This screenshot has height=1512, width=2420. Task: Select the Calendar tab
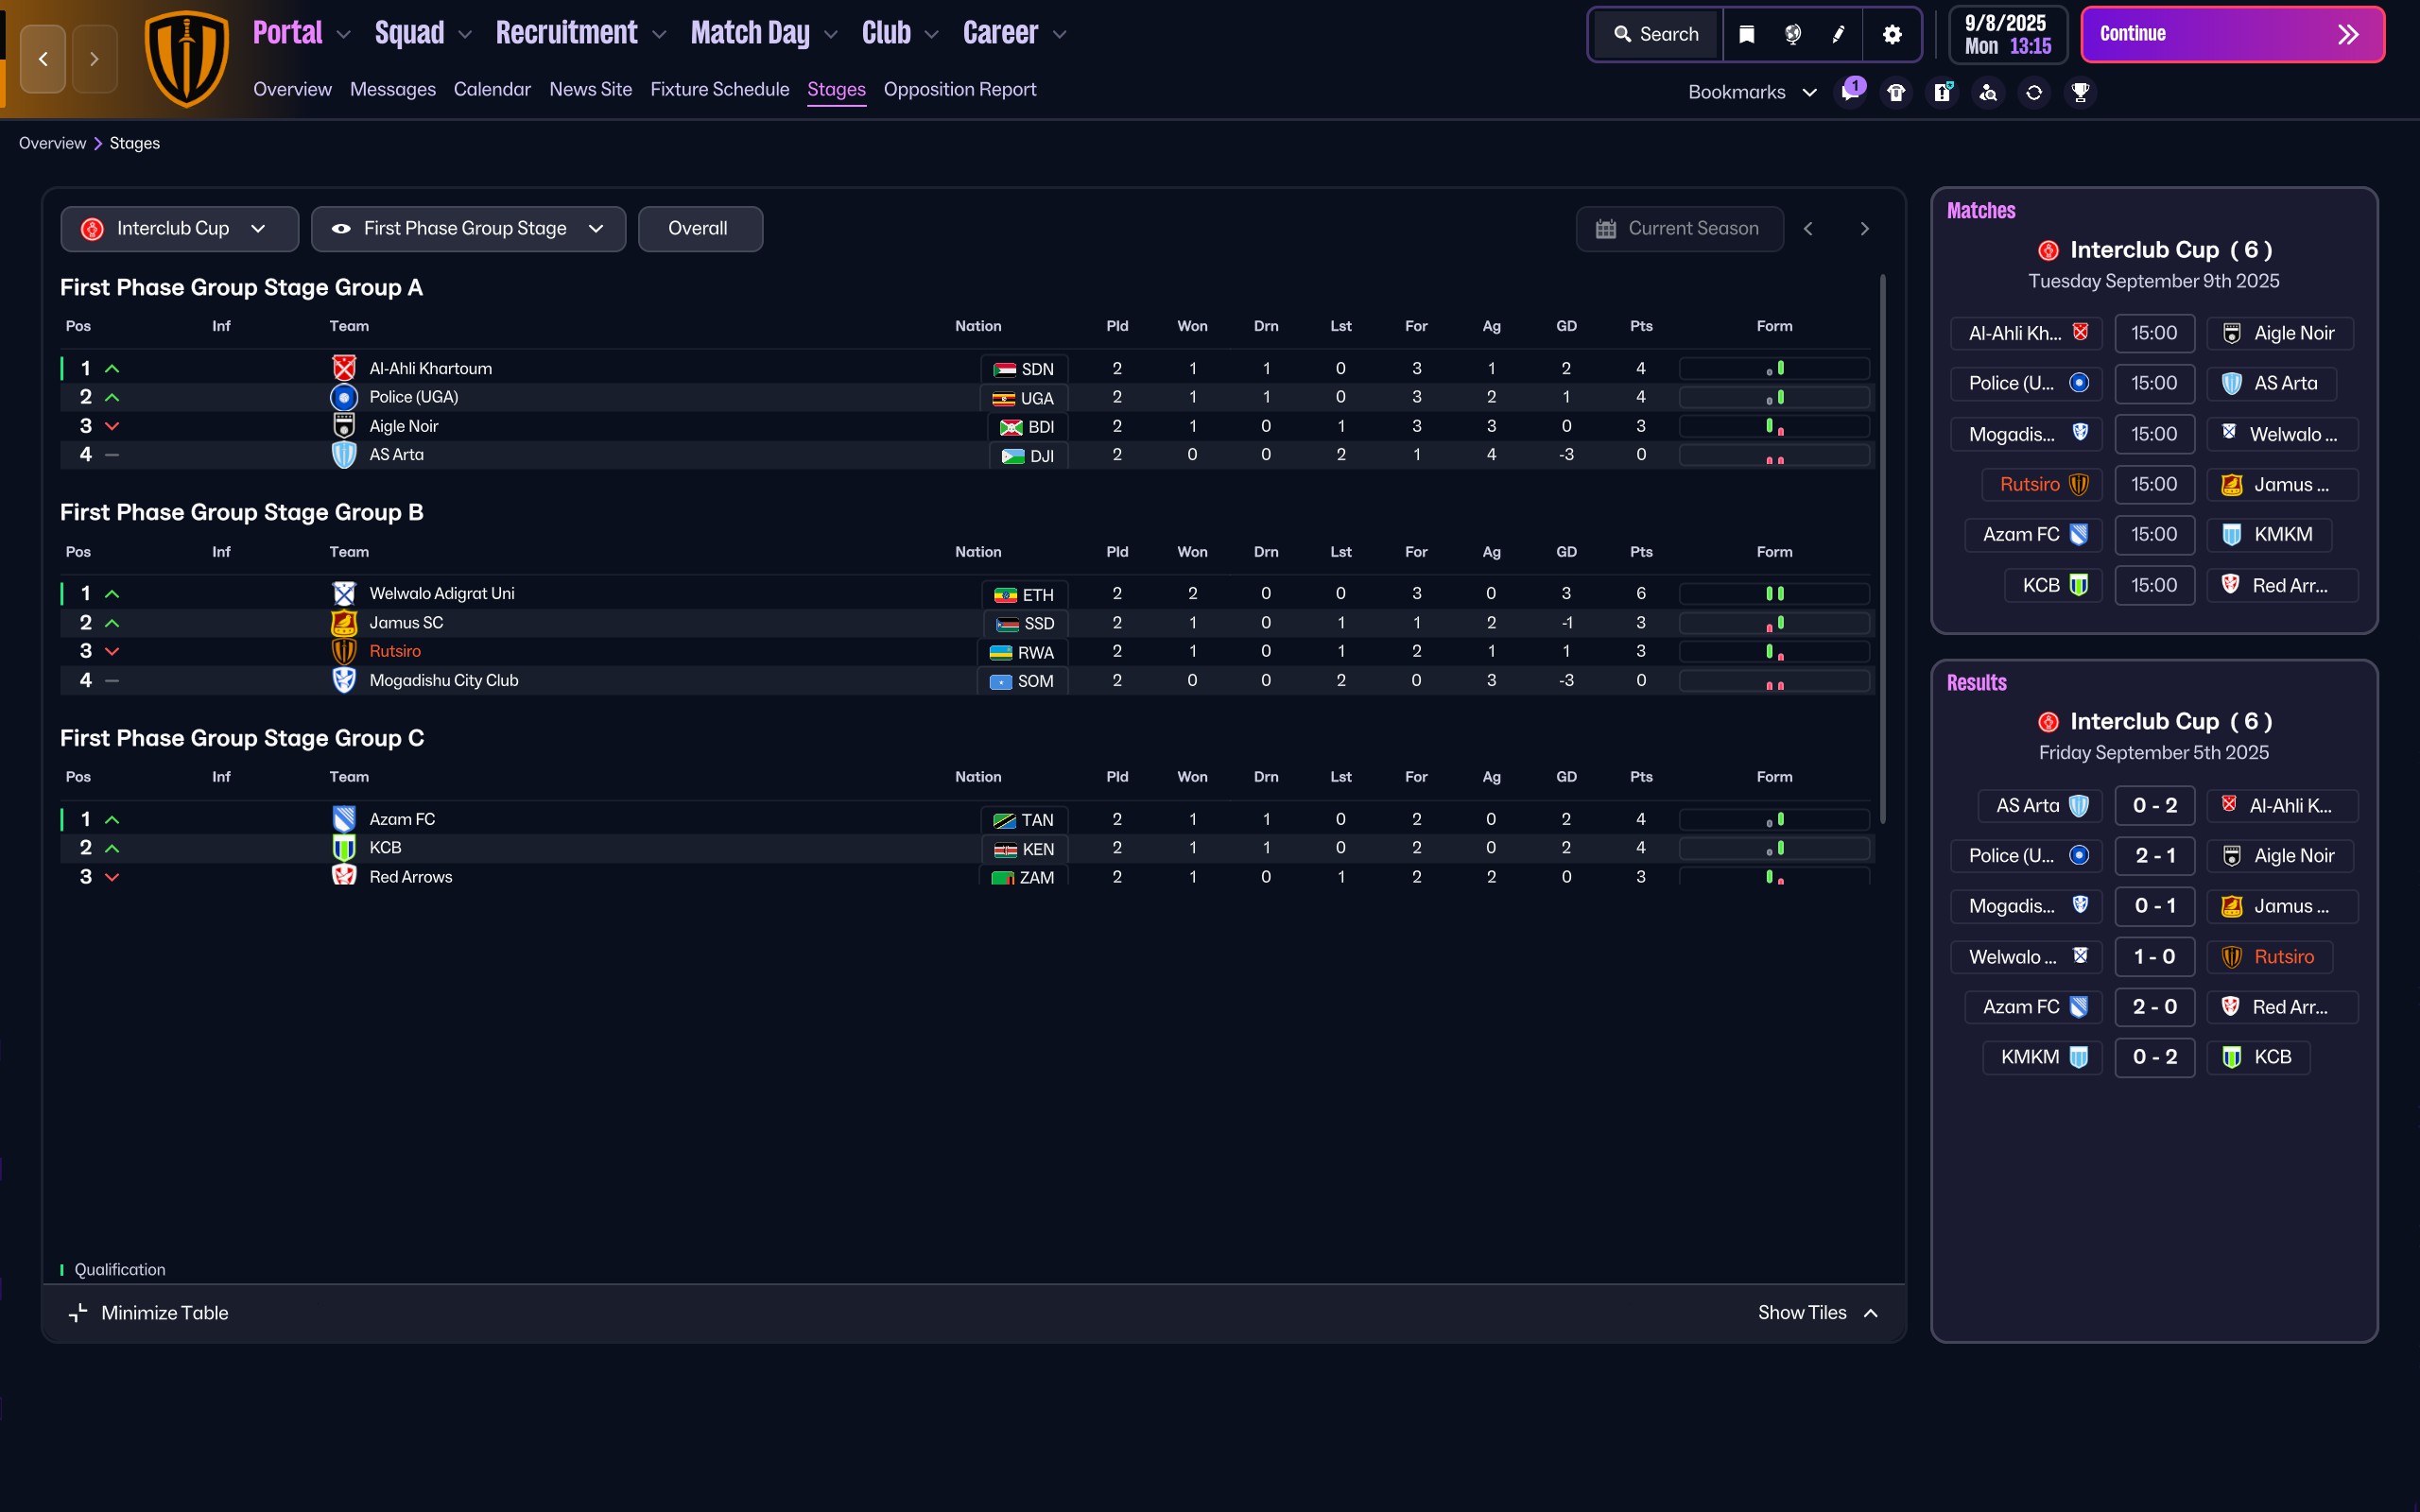[x=492, y=89]
